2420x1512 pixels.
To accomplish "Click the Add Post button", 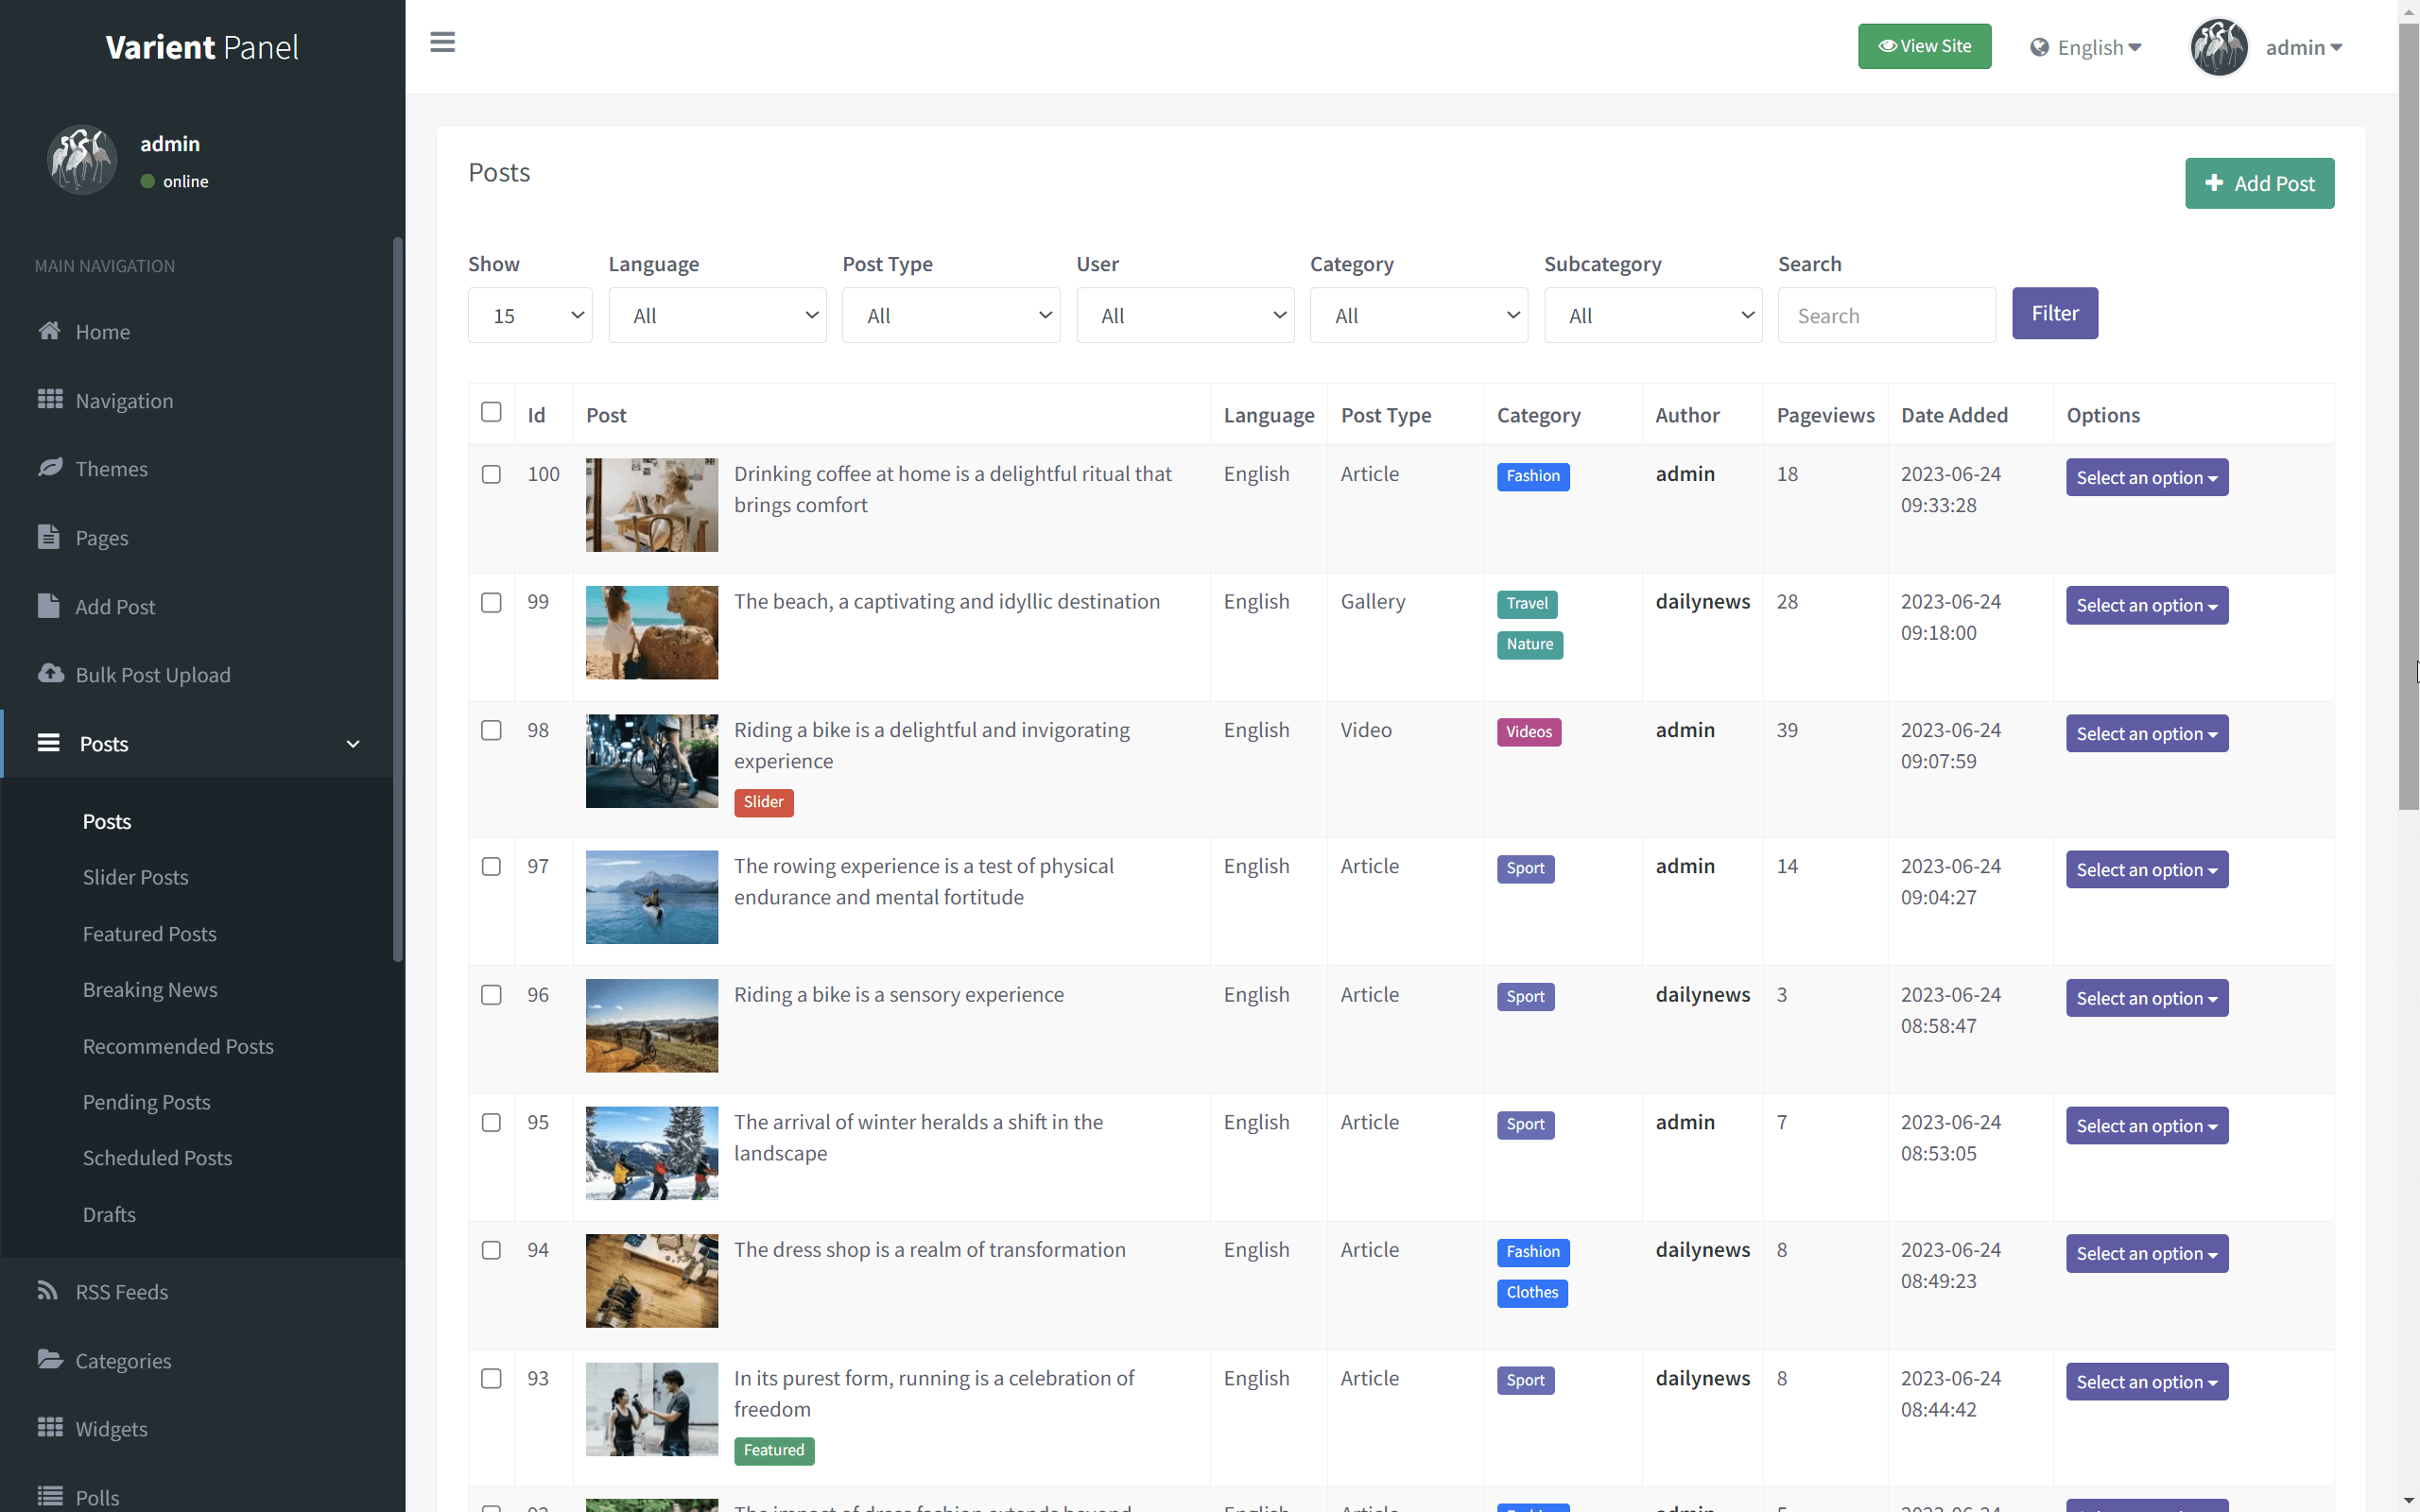I will [2259, 183].
